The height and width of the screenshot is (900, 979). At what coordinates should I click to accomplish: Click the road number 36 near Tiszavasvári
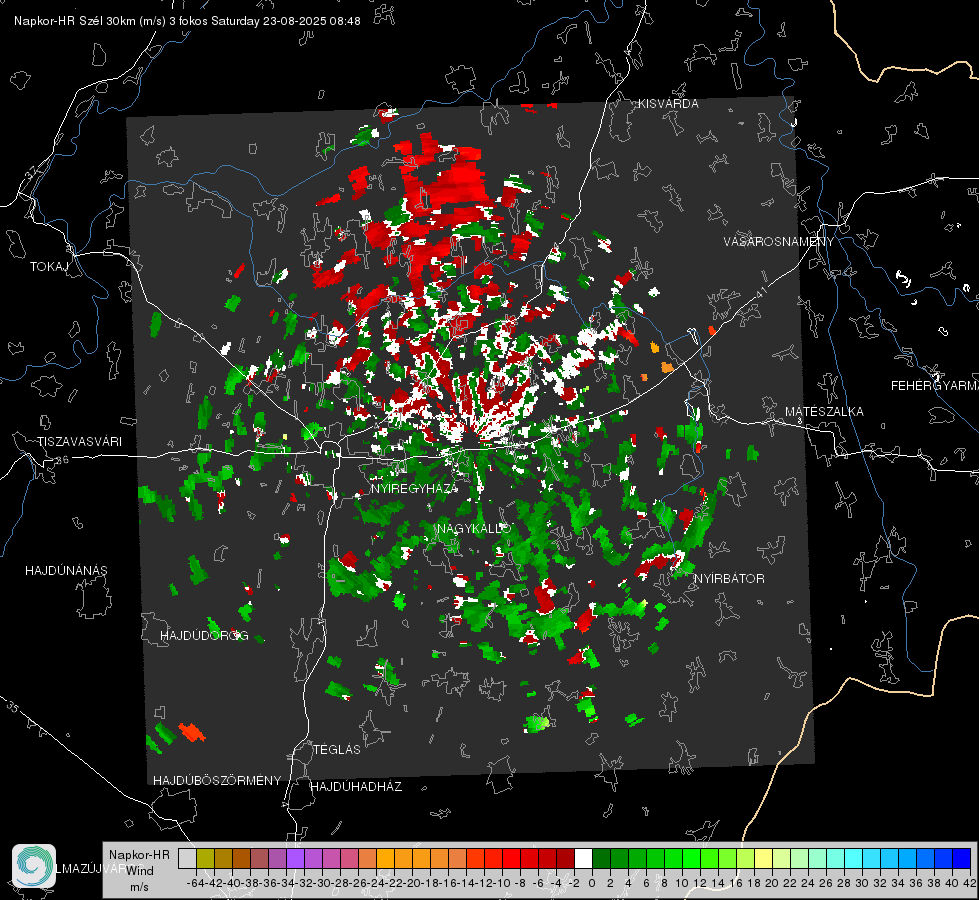coord(62,460)
